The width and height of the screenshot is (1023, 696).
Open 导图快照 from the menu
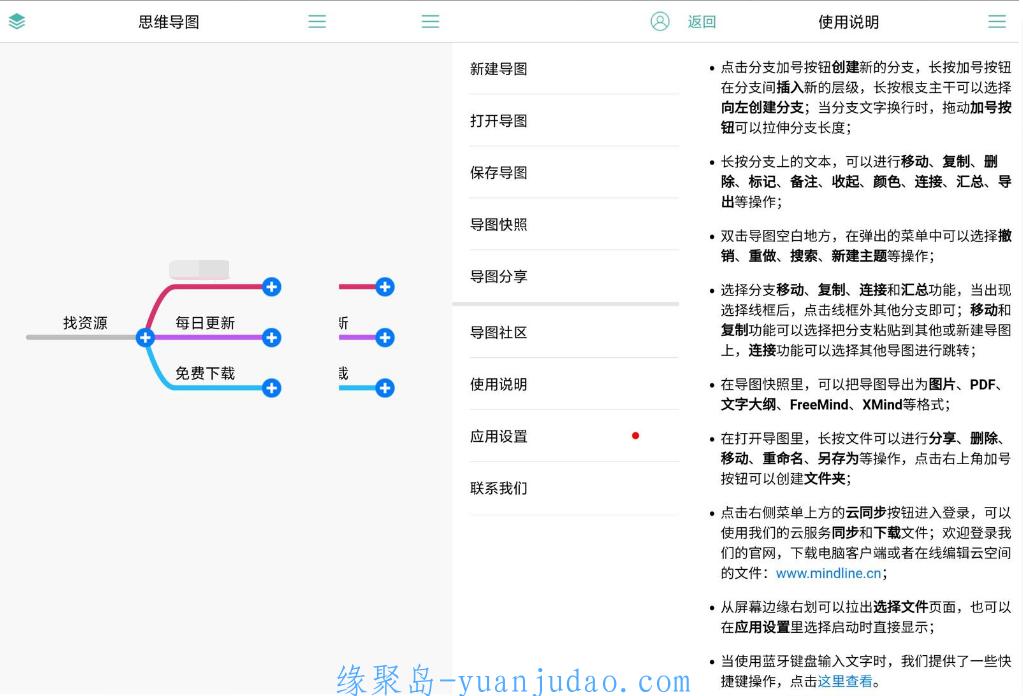[x=499, y=225]
